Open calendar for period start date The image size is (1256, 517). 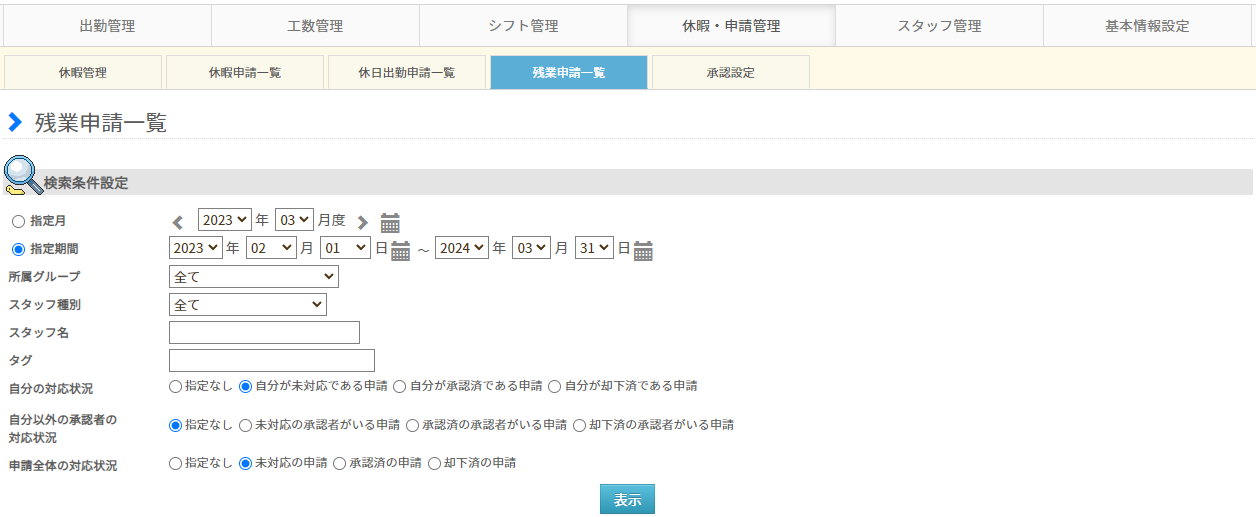click(400, 250)
